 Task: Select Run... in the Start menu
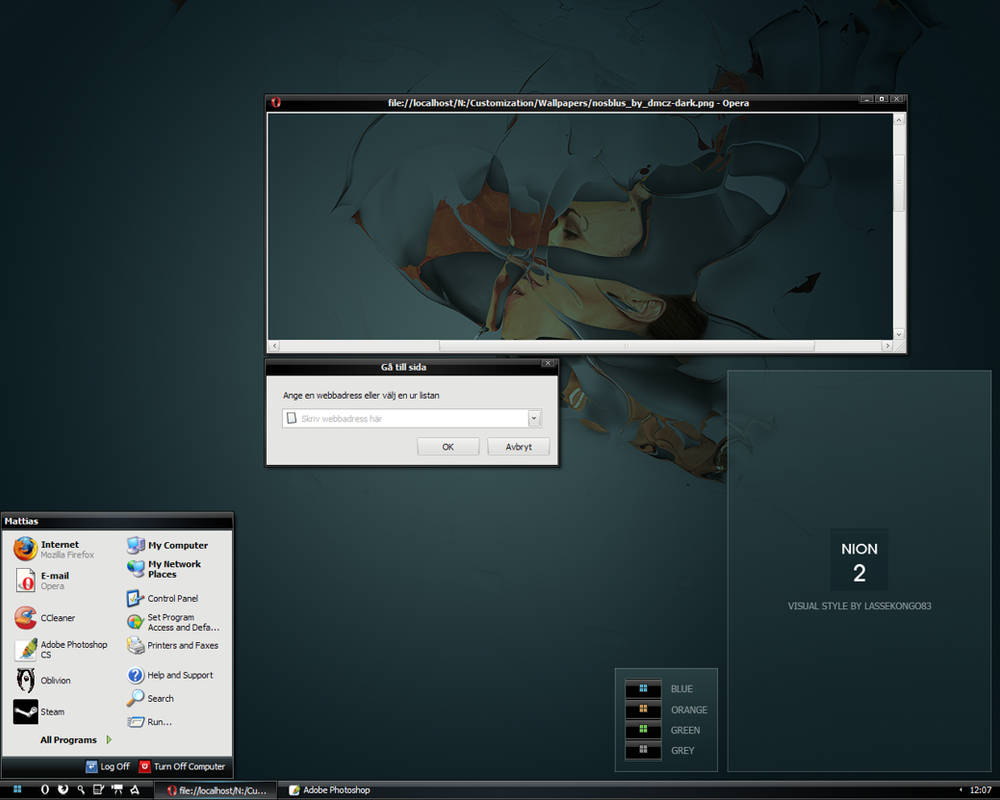coord(159,722)
